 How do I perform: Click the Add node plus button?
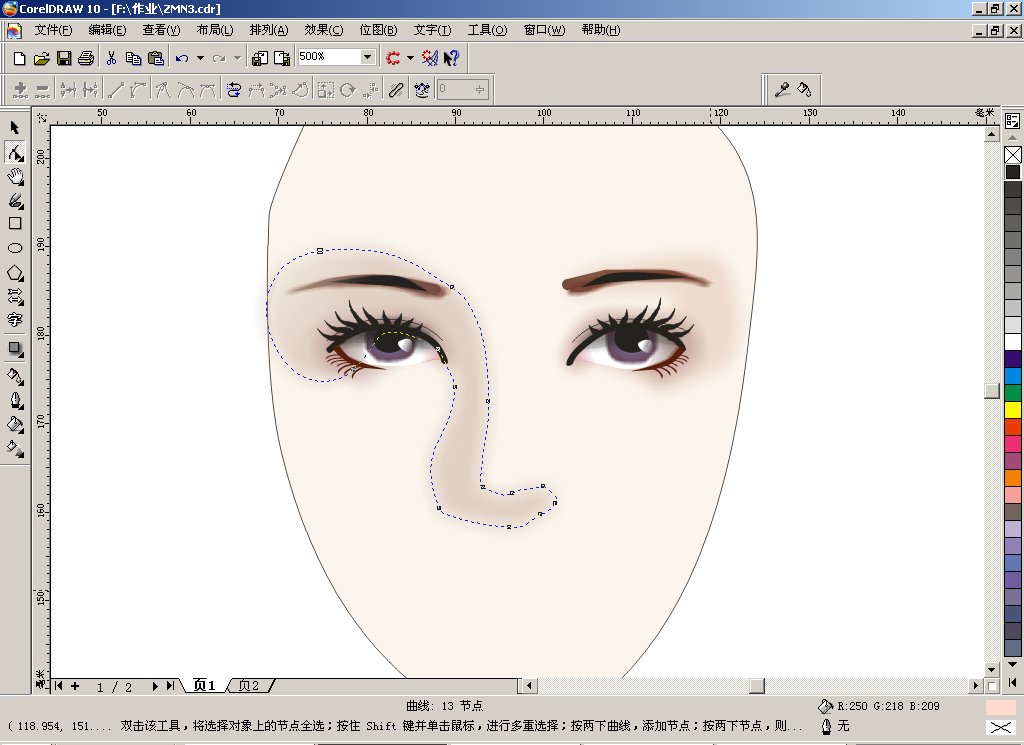coord(20,89)
